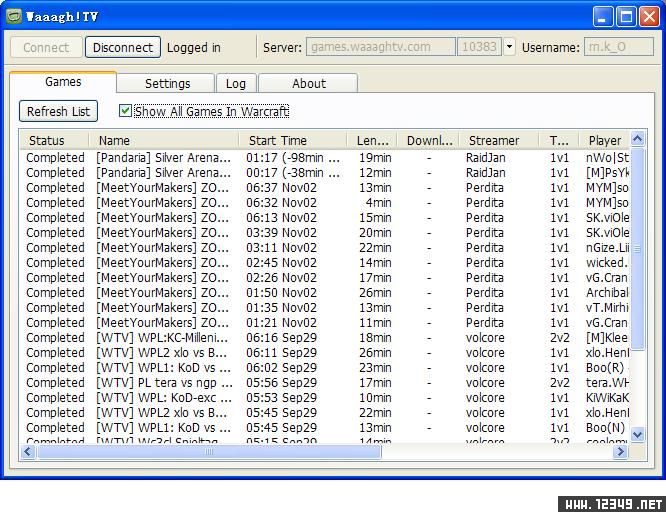Select MeetYourMakers game at 02:45 Nov02

click(x=325, y=263)
